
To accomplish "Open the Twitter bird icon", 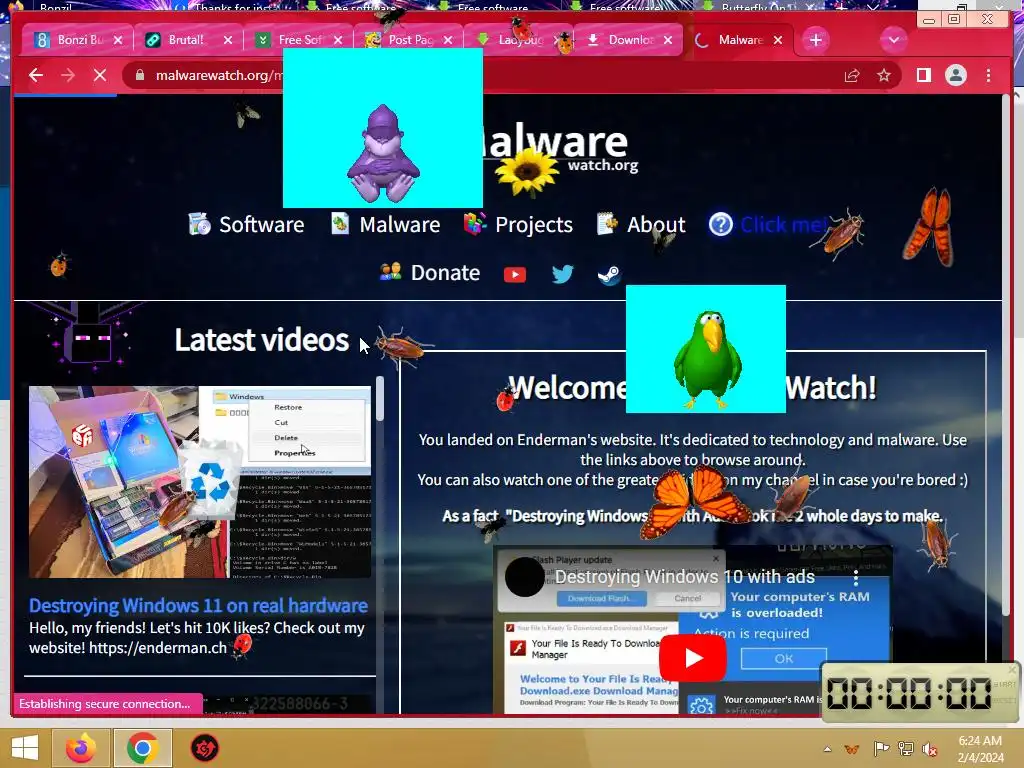I will [562, 274].
